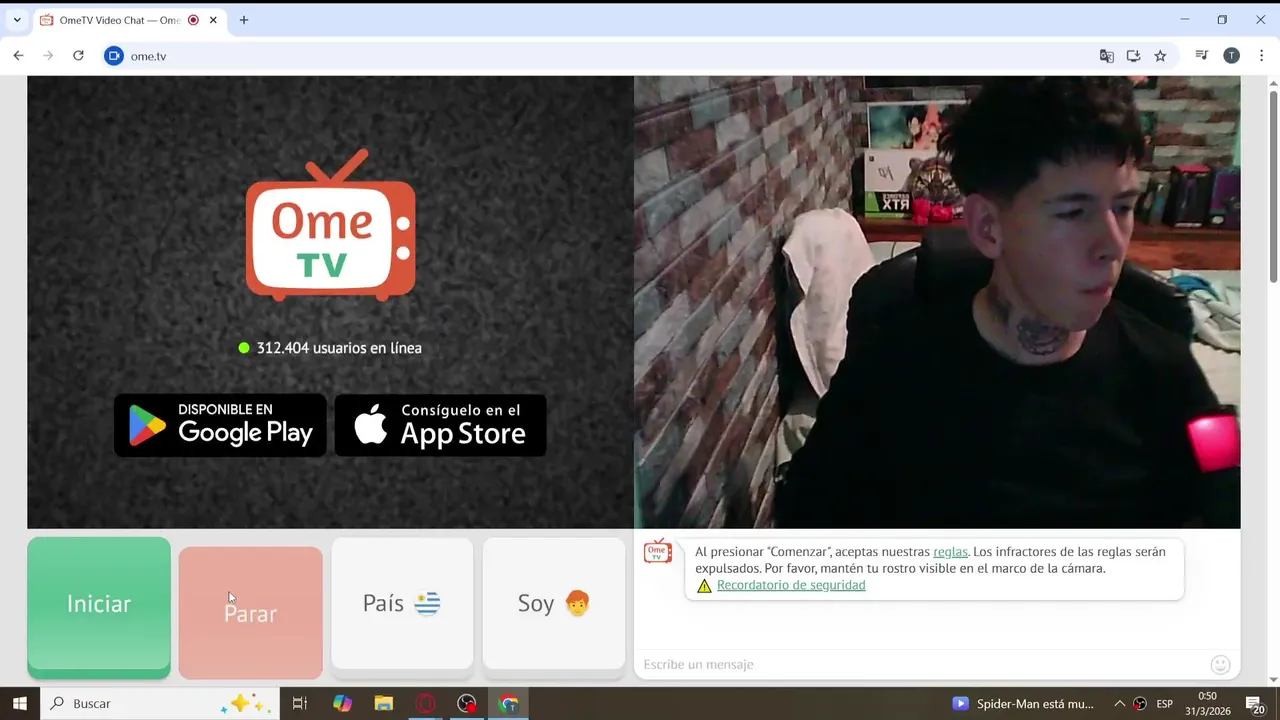
Task: Click the Uruguay flag icon
Action: pos(427,603)
